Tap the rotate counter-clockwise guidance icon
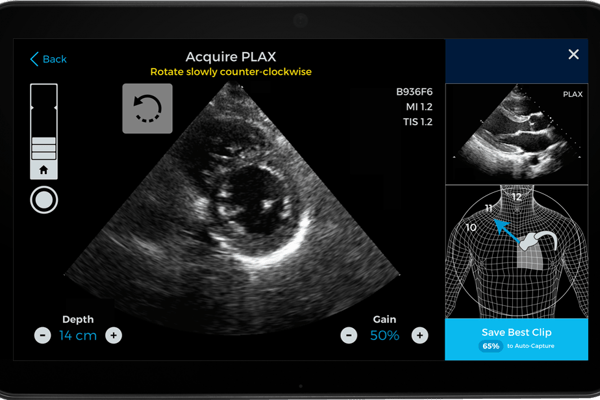The image size is (600, 400). click(x=147, y=108)
